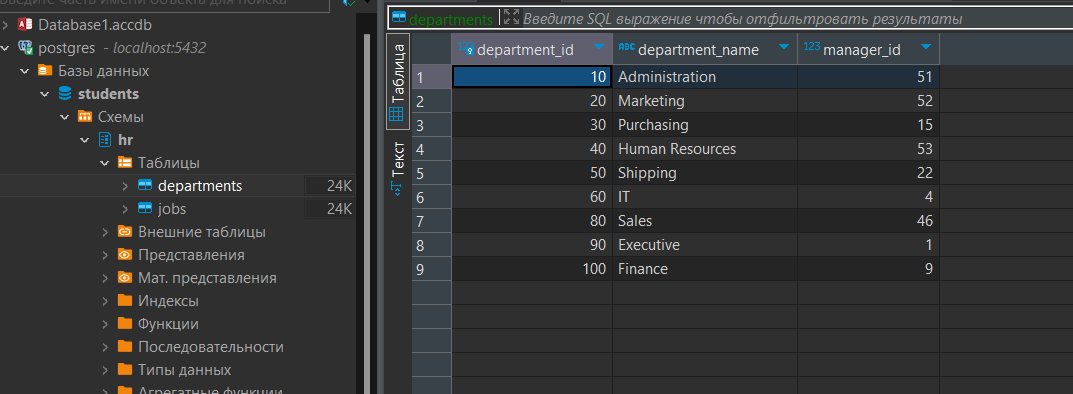Expand the Функции node
The width and height of the screenshot is (1073, 394).
[x=105, y=324]
